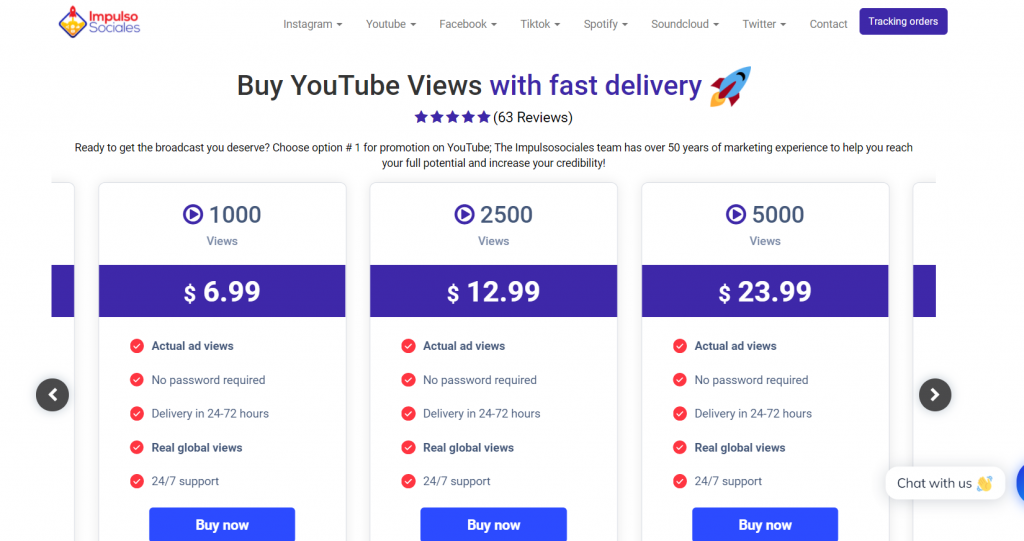This screenshot has height=541, width=1024.
Task: Click play icon beside 1000 views
Action: coord(193,214)
